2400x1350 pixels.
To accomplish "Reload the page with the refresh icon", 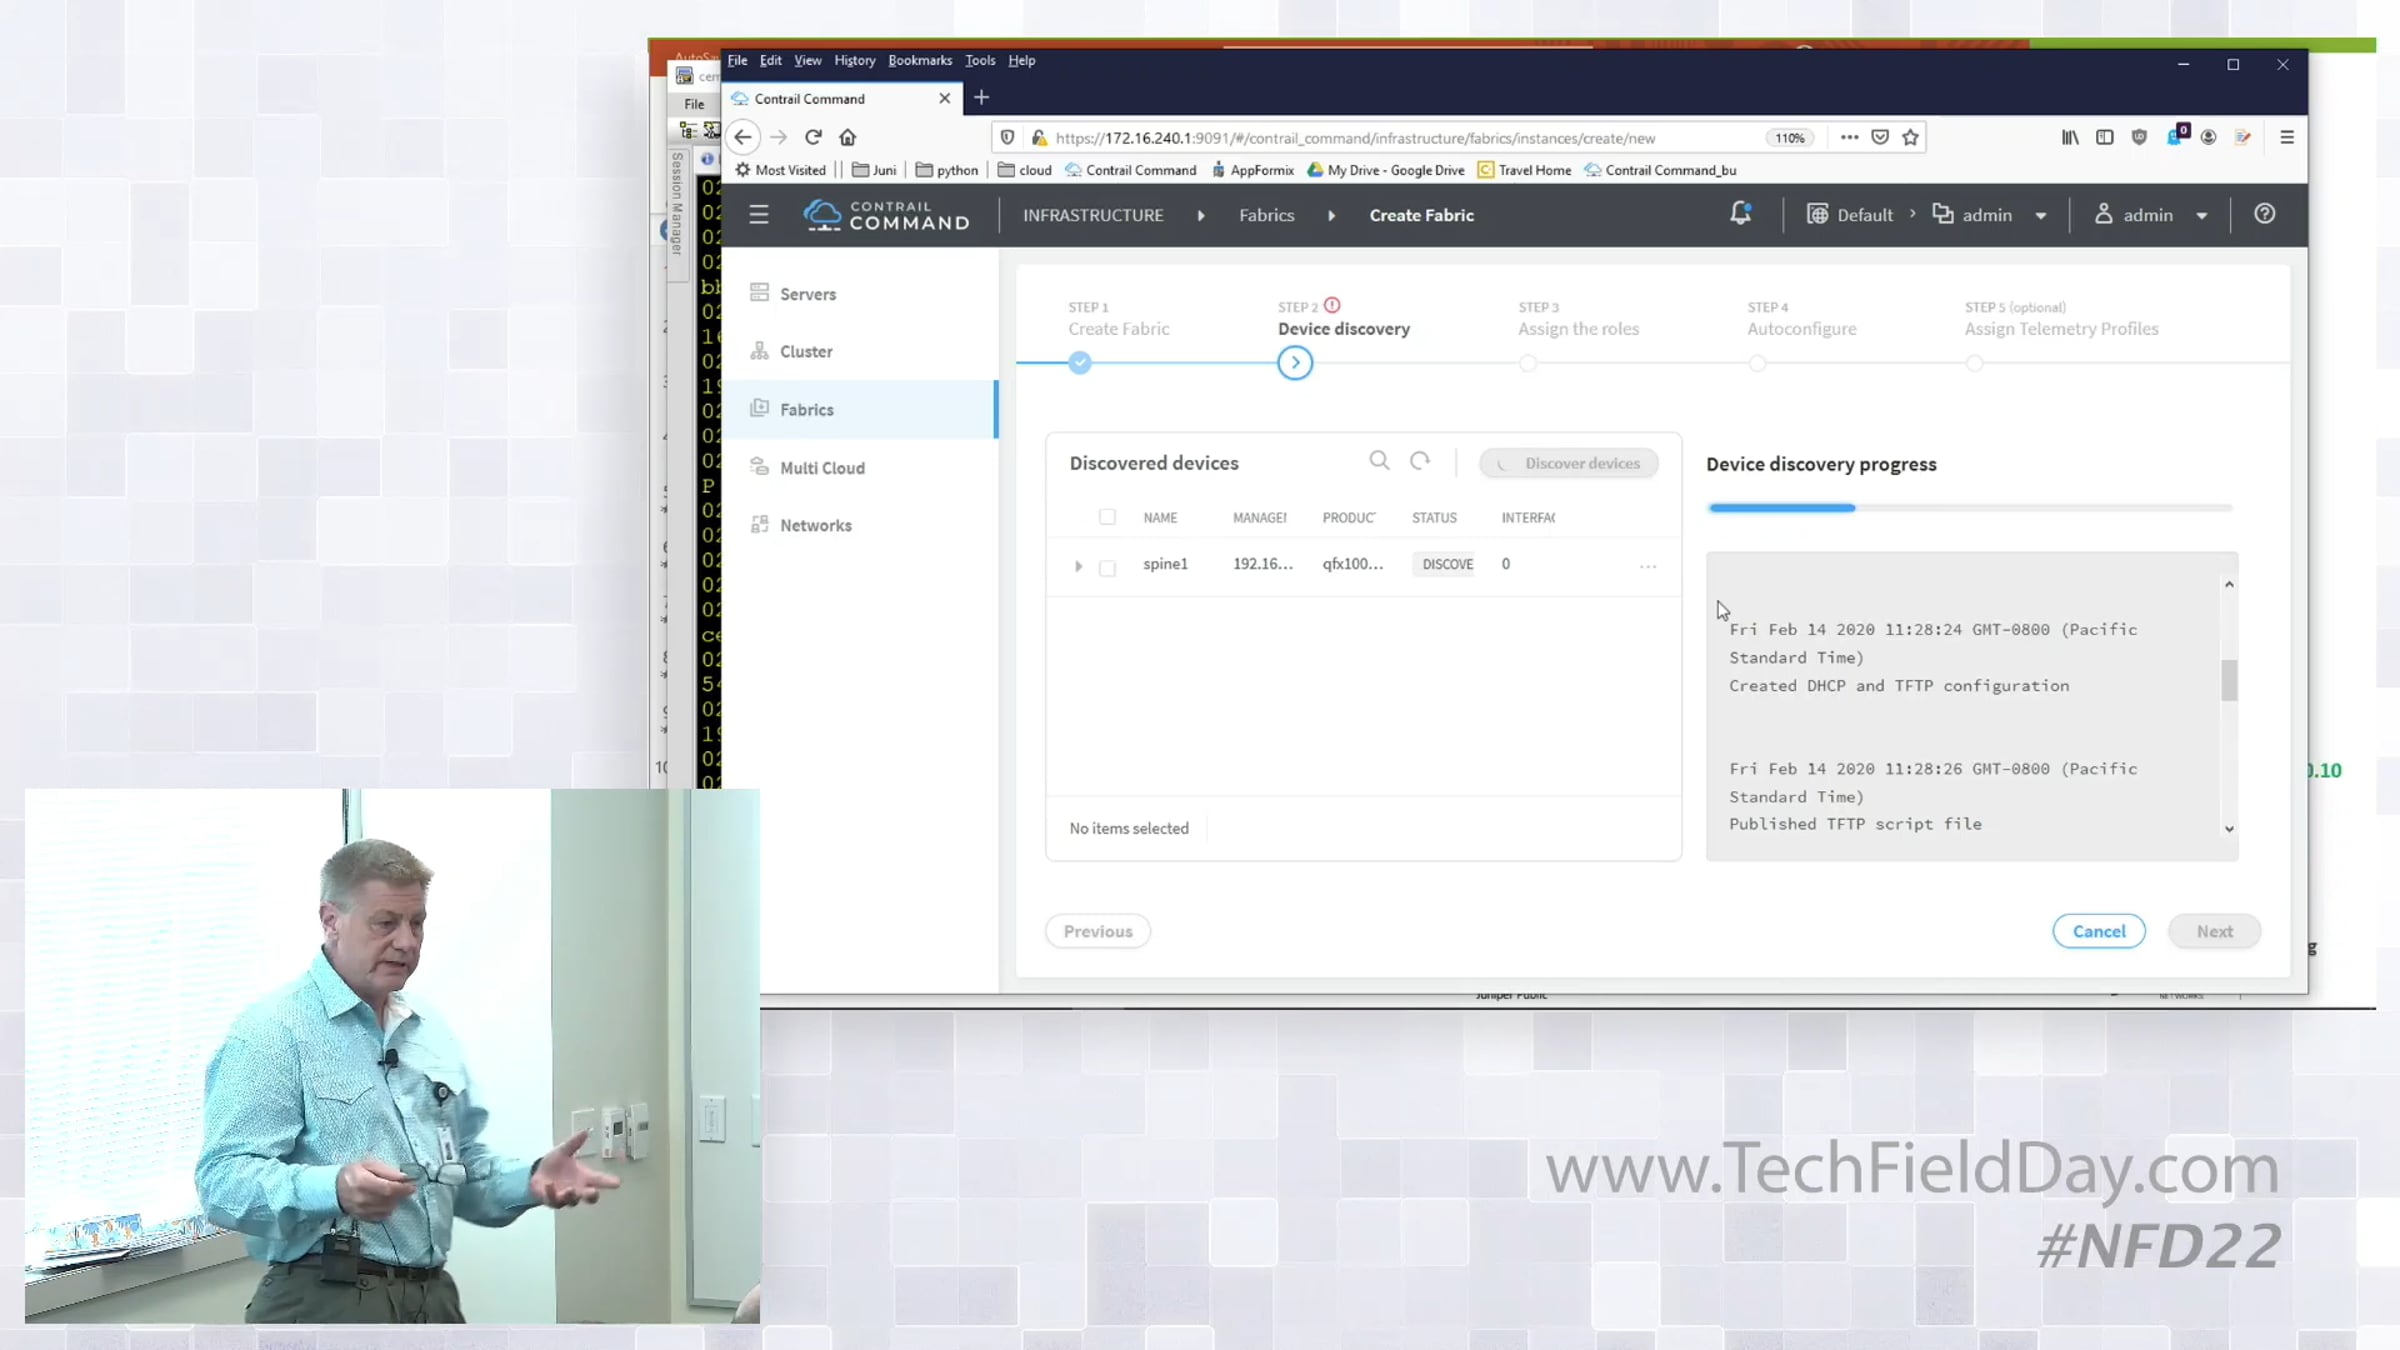I will [813, 137].
